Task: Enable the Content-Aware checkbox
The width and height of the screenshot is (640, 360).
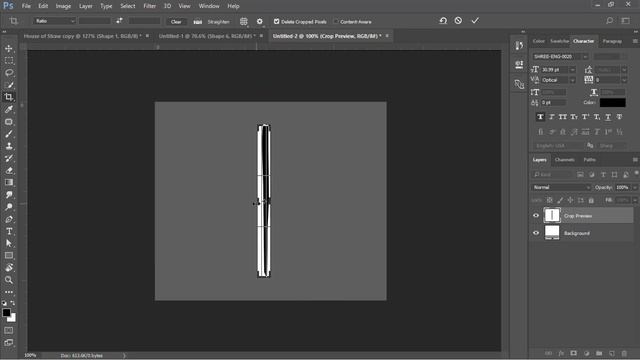Action: click(336, 21)
